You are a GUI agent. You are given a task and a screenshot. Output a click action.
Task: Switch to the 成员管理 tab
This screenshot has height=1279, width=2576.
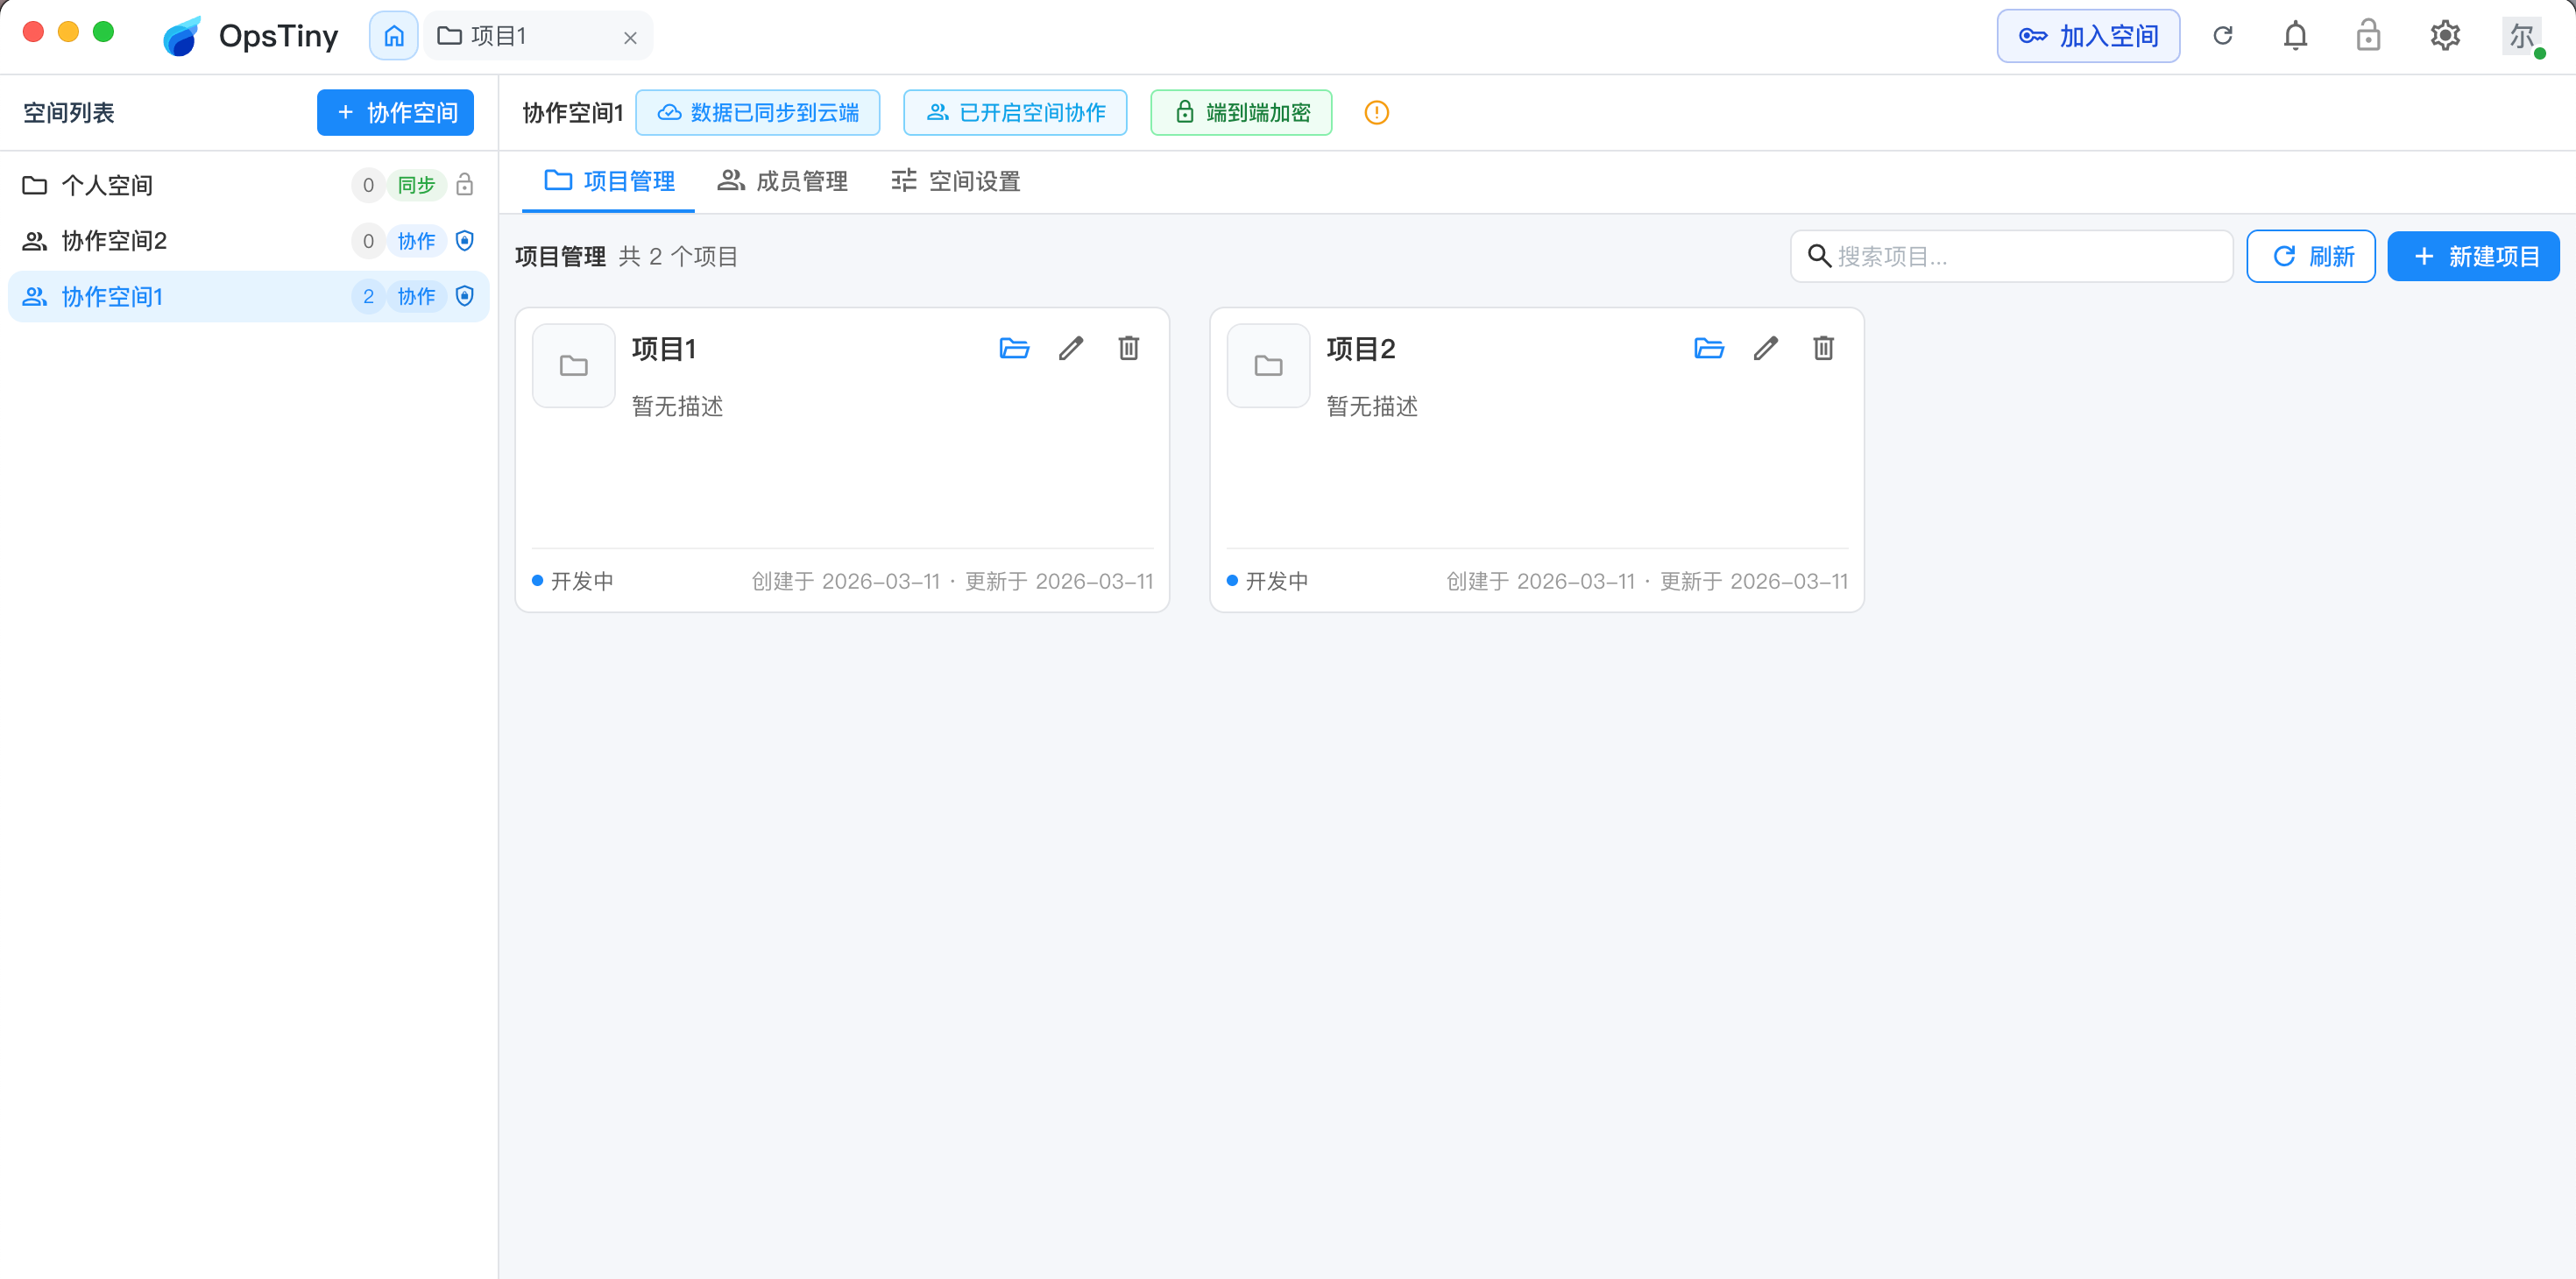pos(782,181)
